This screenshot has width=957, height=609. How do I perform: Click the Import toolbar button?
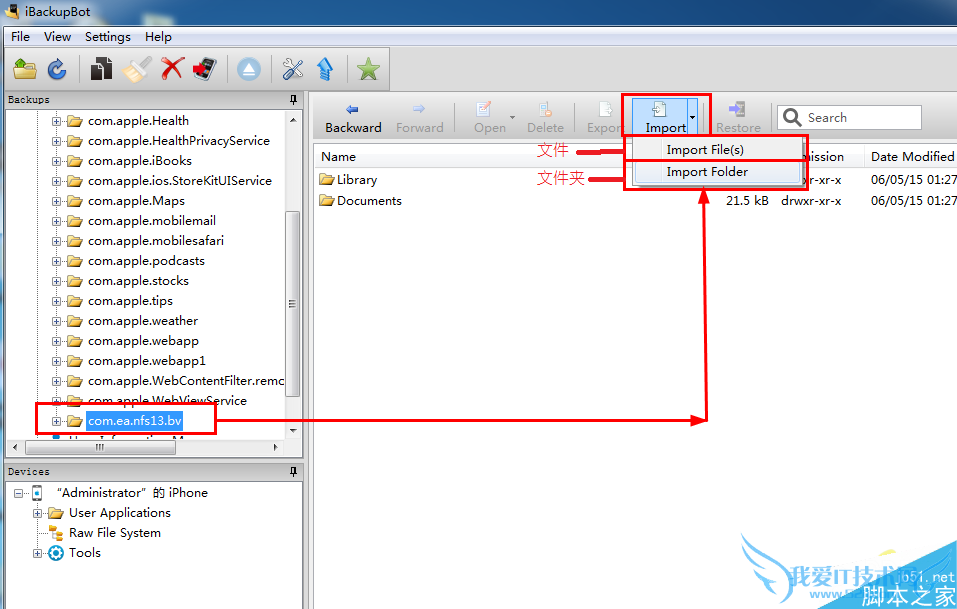tap(660, 118)
